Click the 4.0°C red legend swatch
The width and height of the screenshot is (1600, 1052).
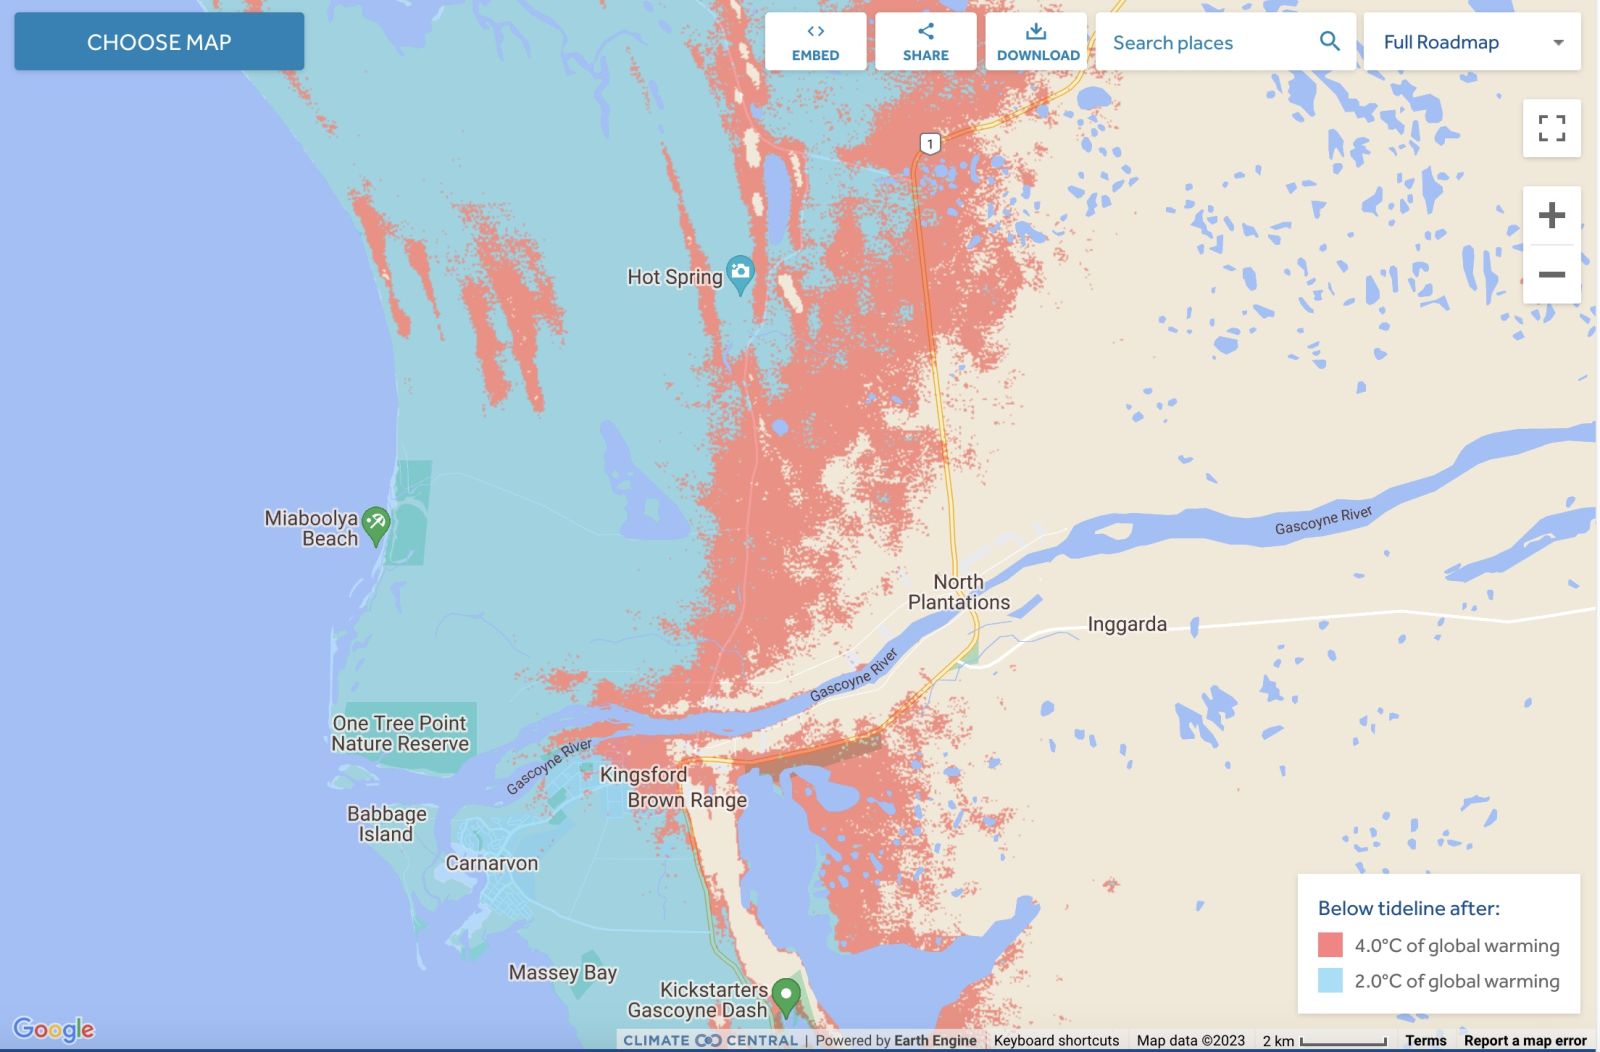[x=1330, y=945]
